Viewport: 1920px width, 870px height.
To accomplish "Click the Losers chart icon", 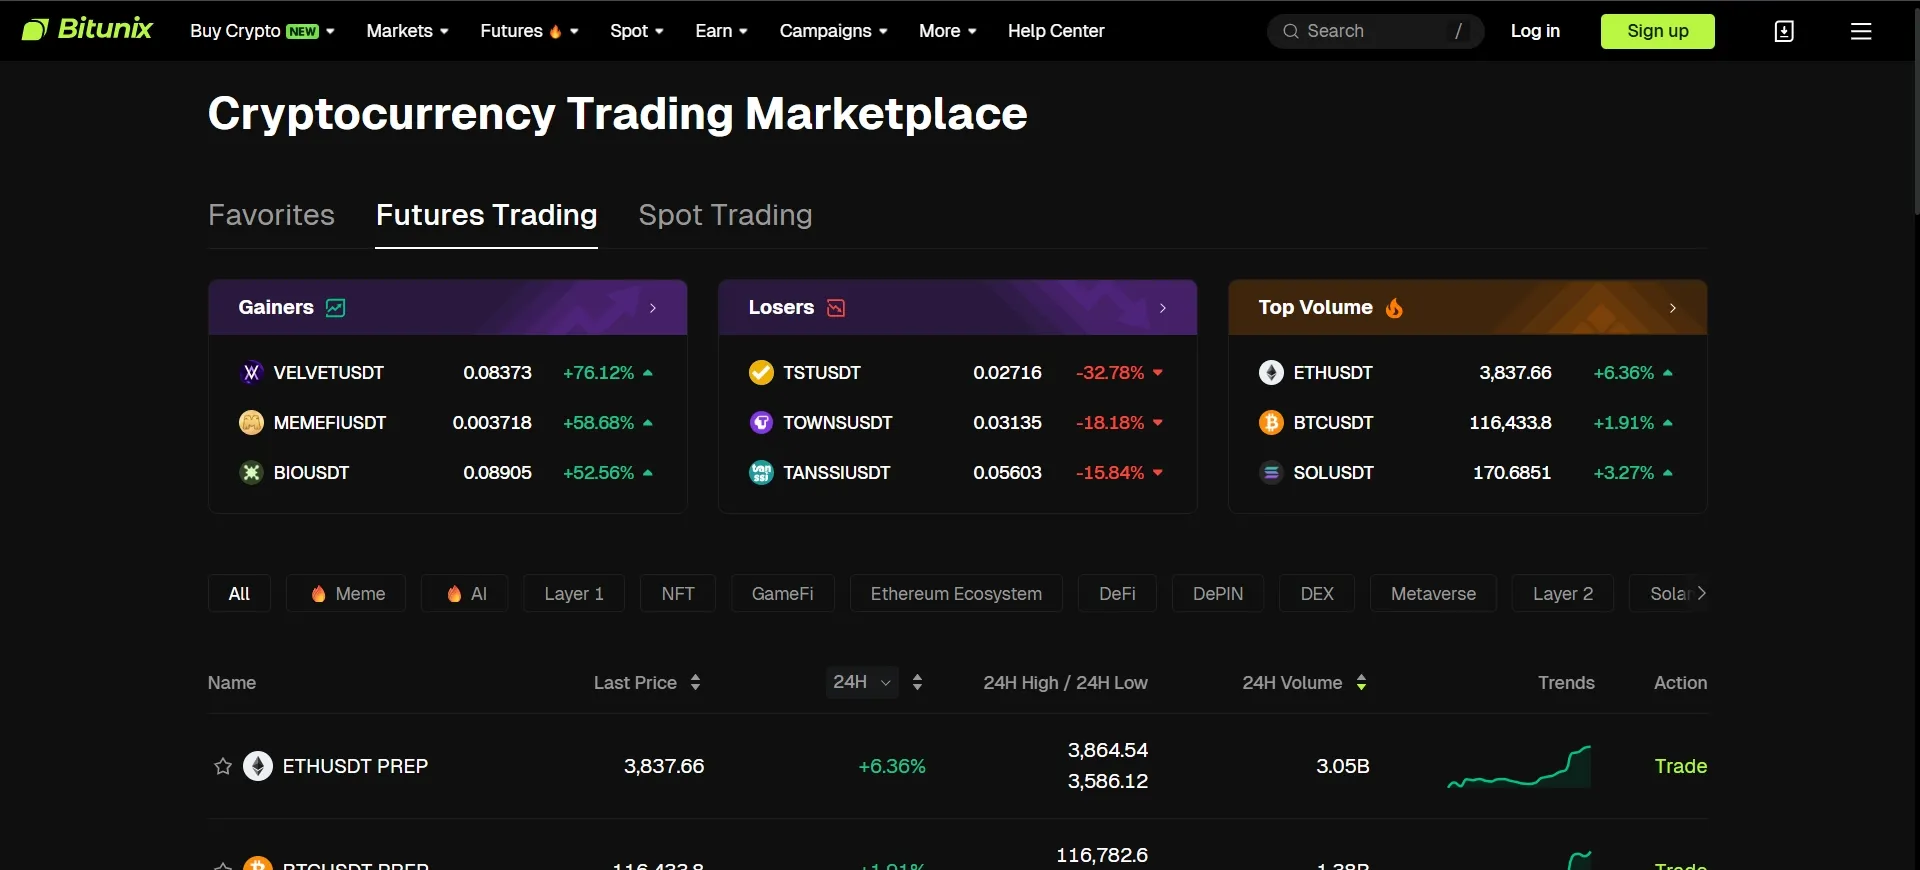I will 836,308.
